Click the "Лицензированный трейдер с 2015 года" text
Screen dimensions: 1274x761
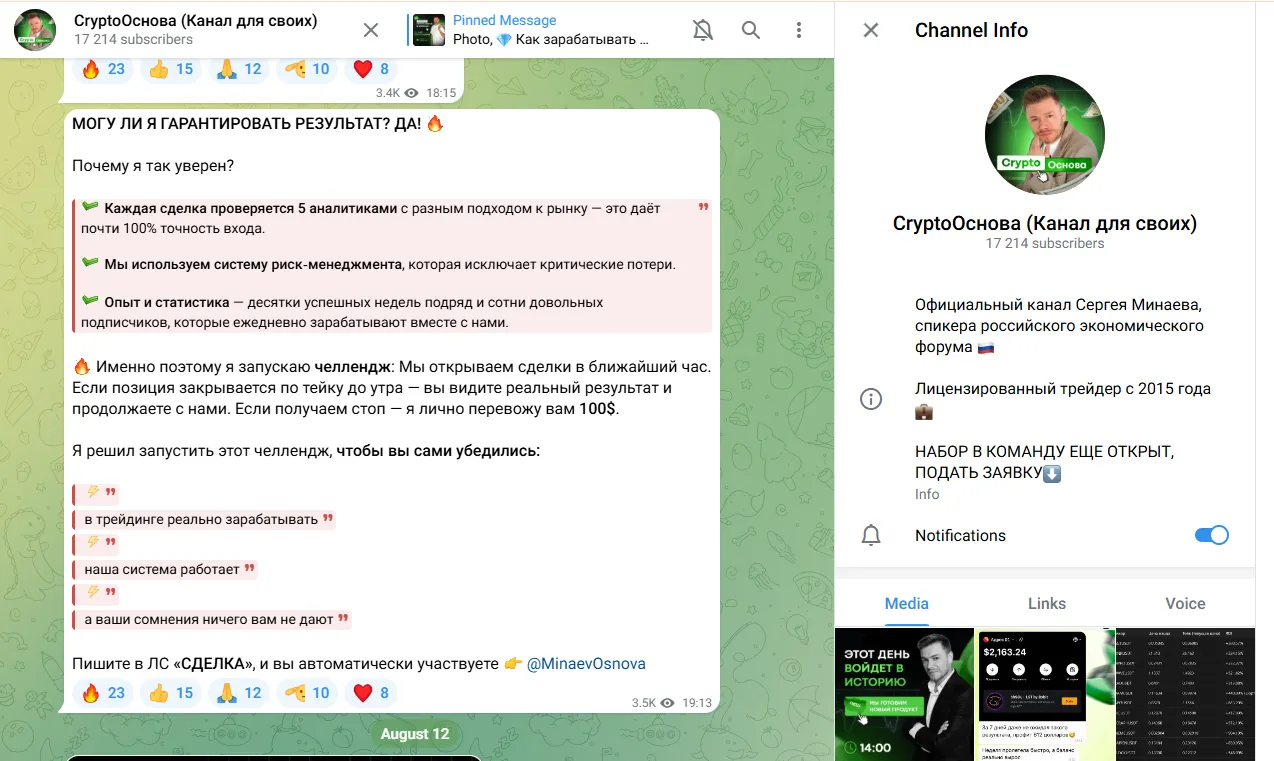1063,388
